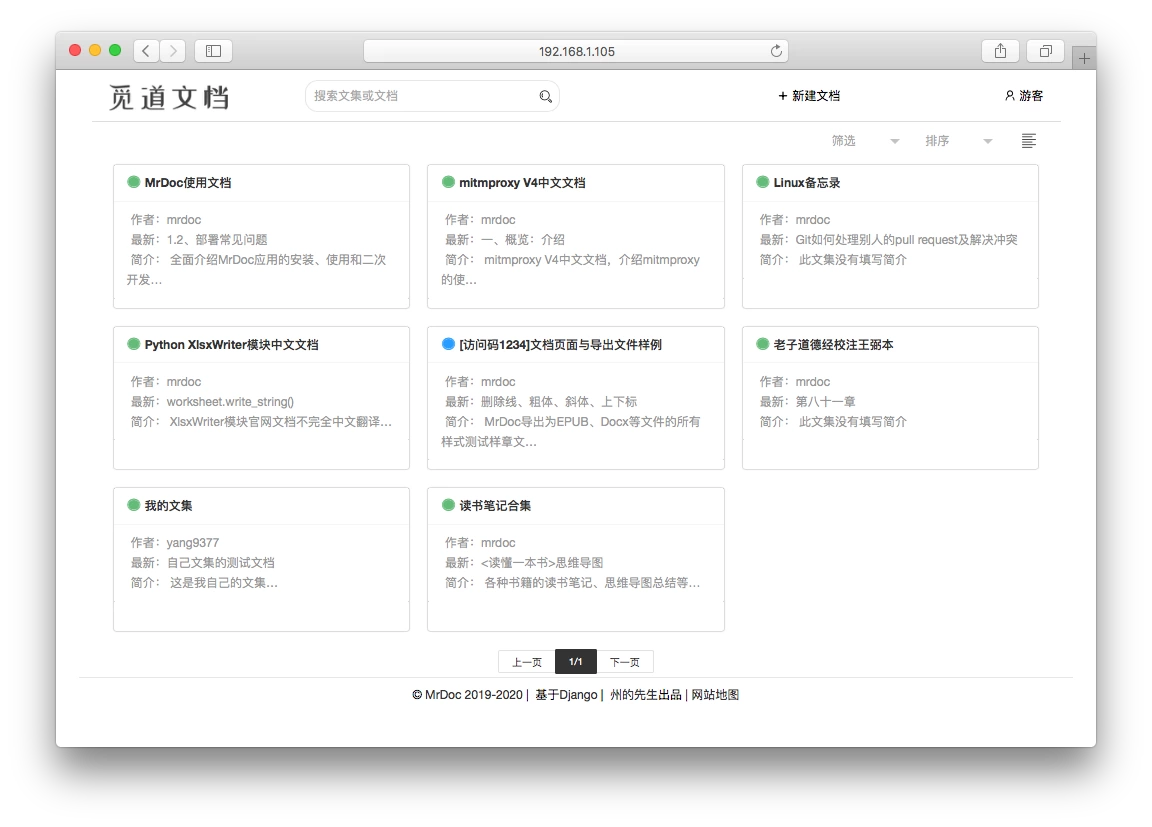Click the 基于Django footer link

click(568, 694)
